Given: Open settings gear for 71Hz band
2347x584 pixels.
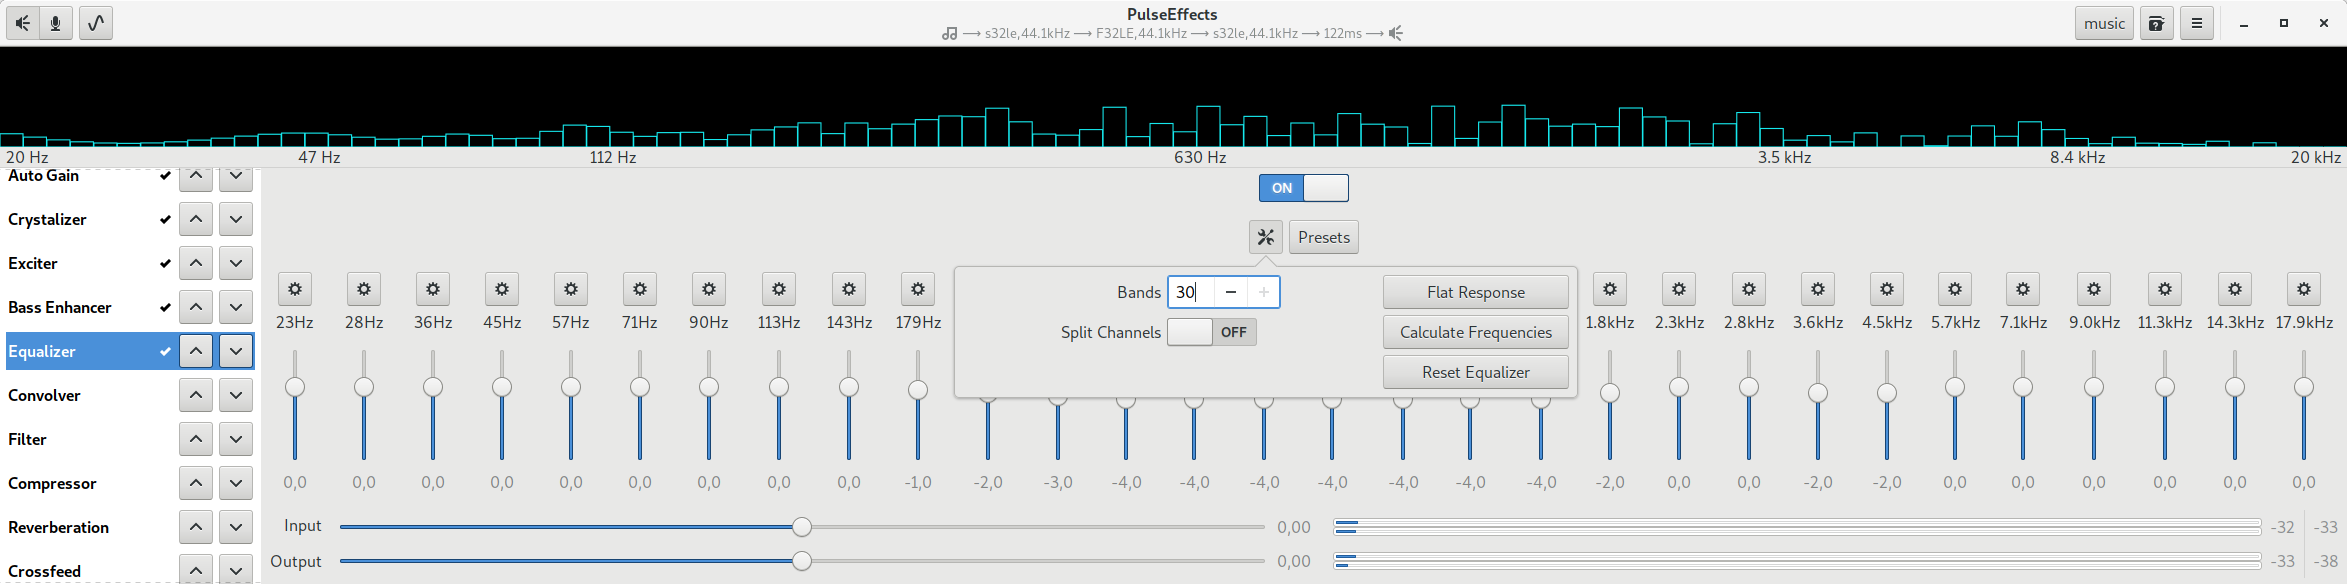Looking at the screenshot, I should click(x=640, y=289).
